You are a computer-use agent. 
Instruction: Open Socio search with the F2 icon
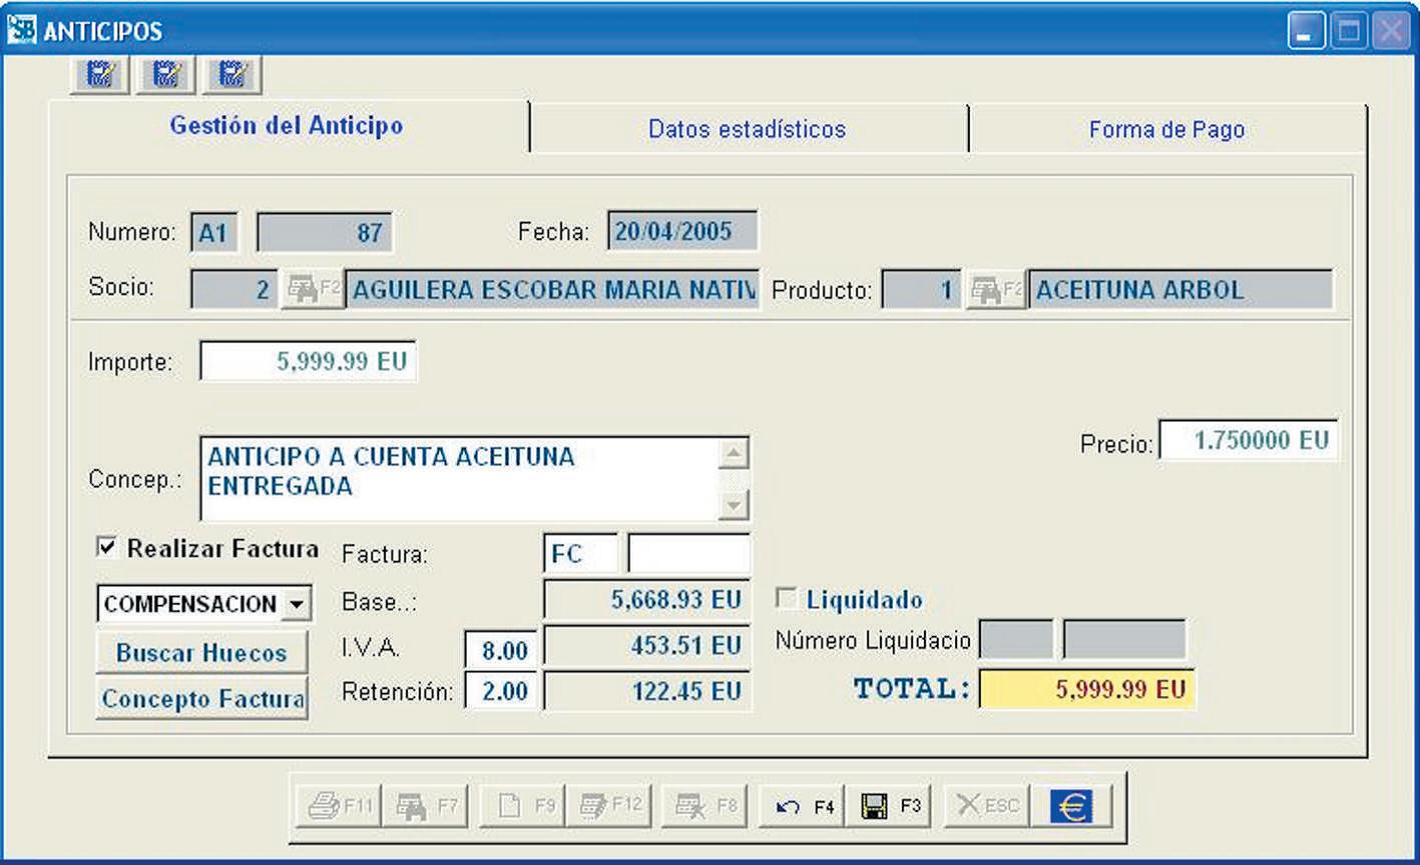313,290
